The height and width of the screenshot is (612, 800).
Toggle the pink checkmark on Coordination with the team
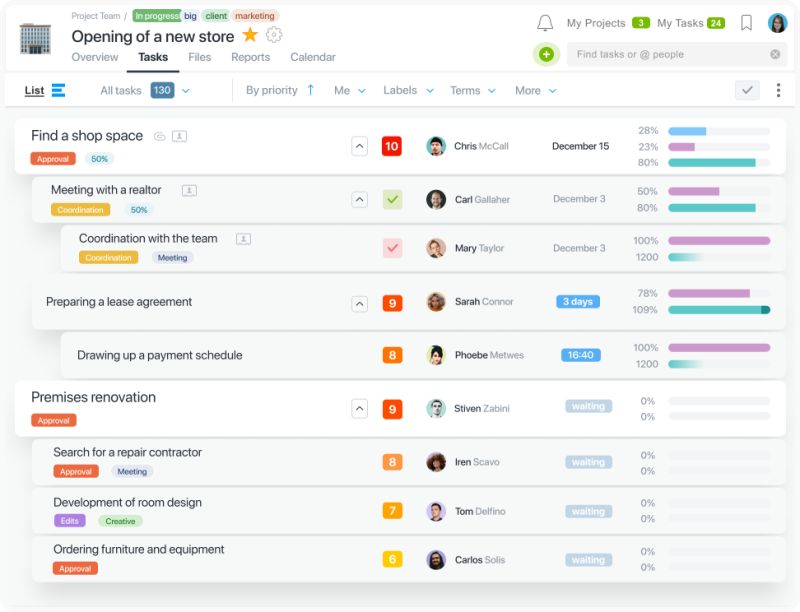coord(392,247)
